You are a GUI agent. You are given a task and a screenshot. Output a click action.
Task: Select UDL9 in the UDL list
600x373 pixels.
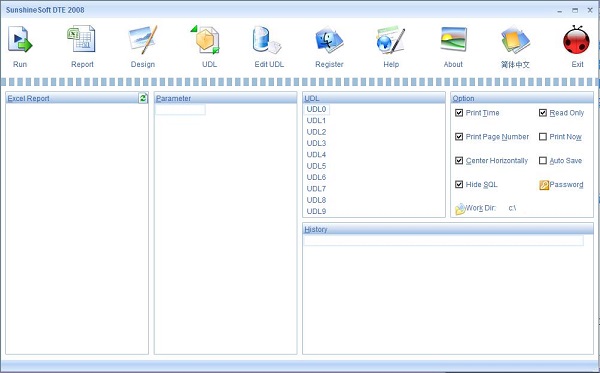[x=316, y=211]
